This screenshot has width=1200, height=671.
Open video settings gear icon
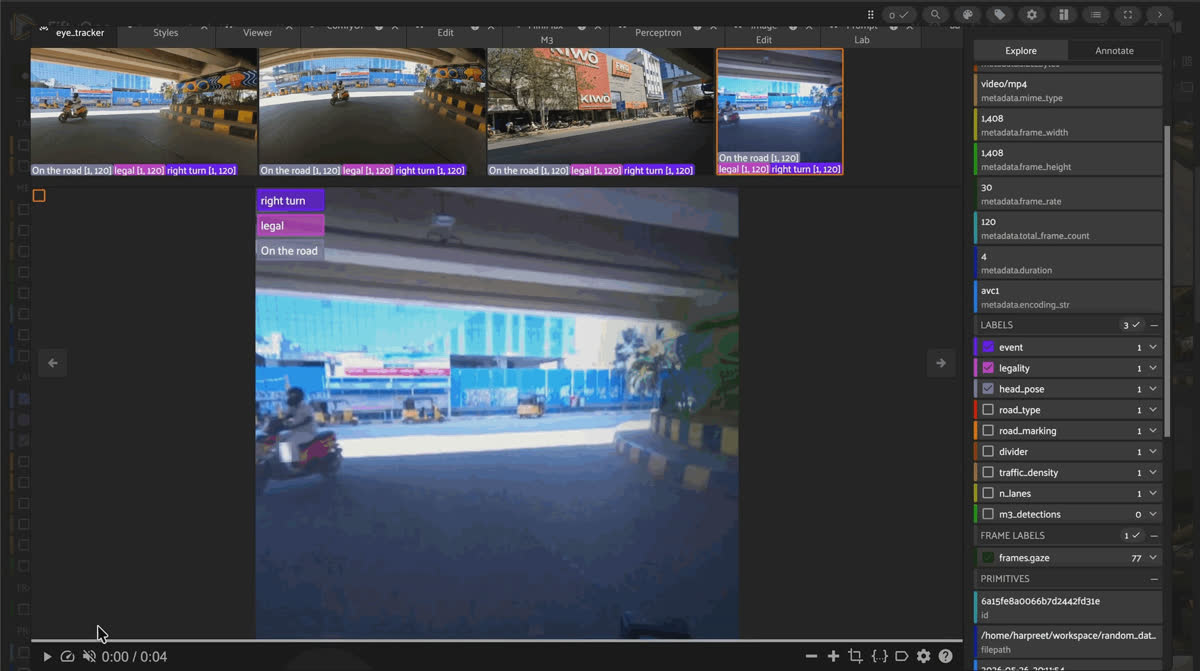pos(923,656)
